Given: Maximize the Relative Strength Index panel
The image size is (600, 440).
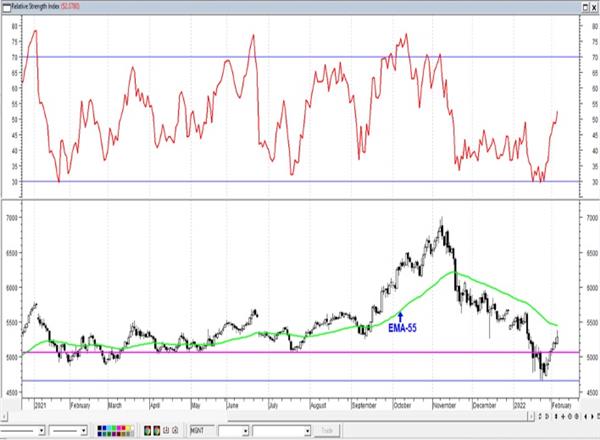Looking at the screenshot, I should [x=586, y=7].
